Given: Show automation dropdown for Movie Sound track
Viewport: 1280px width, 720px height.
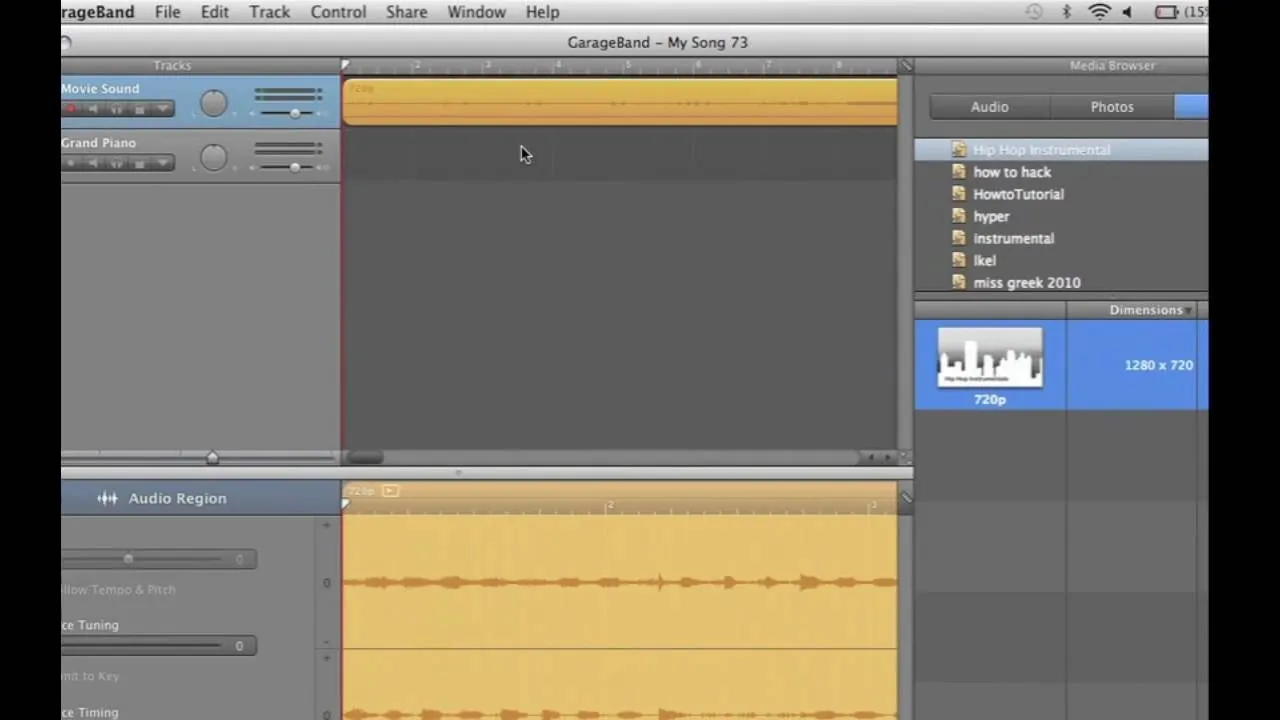Looking at the screenshot, I should [163, 108].
